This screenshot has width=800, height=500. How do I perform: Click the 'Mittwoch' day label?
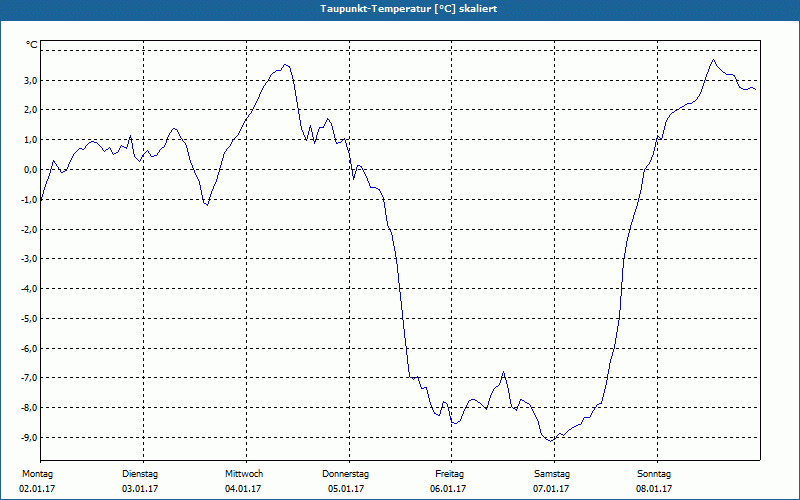pos(244,474)
